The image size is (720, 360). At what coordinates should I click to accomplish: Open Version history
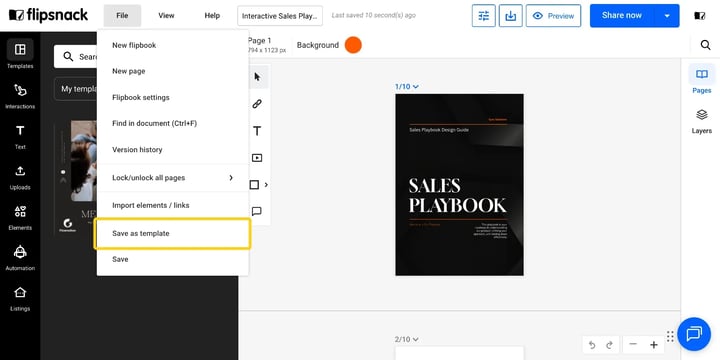pyautogui.click(x=173, y=150)
